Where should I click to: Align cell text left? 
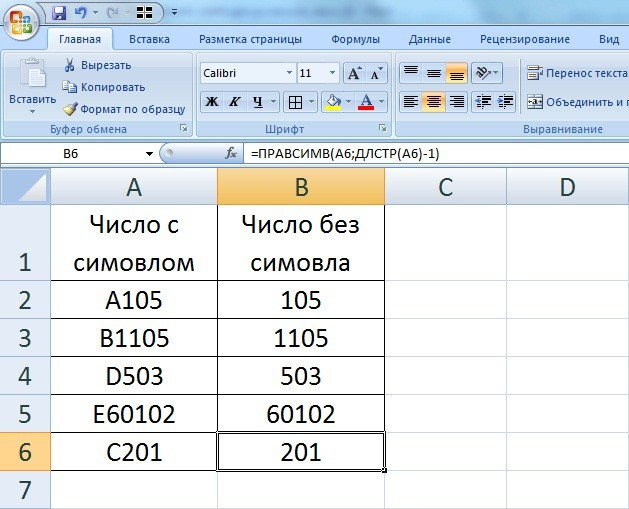tap(410, 102)
